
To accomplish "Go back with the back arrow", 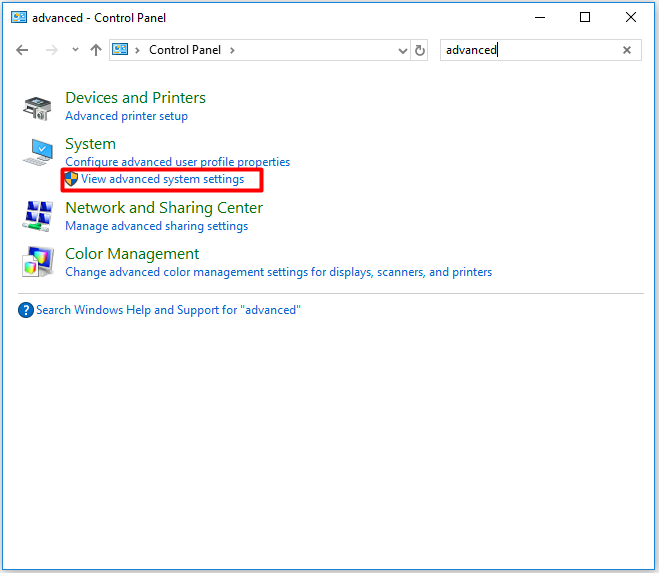I will [x=22, y=50].
